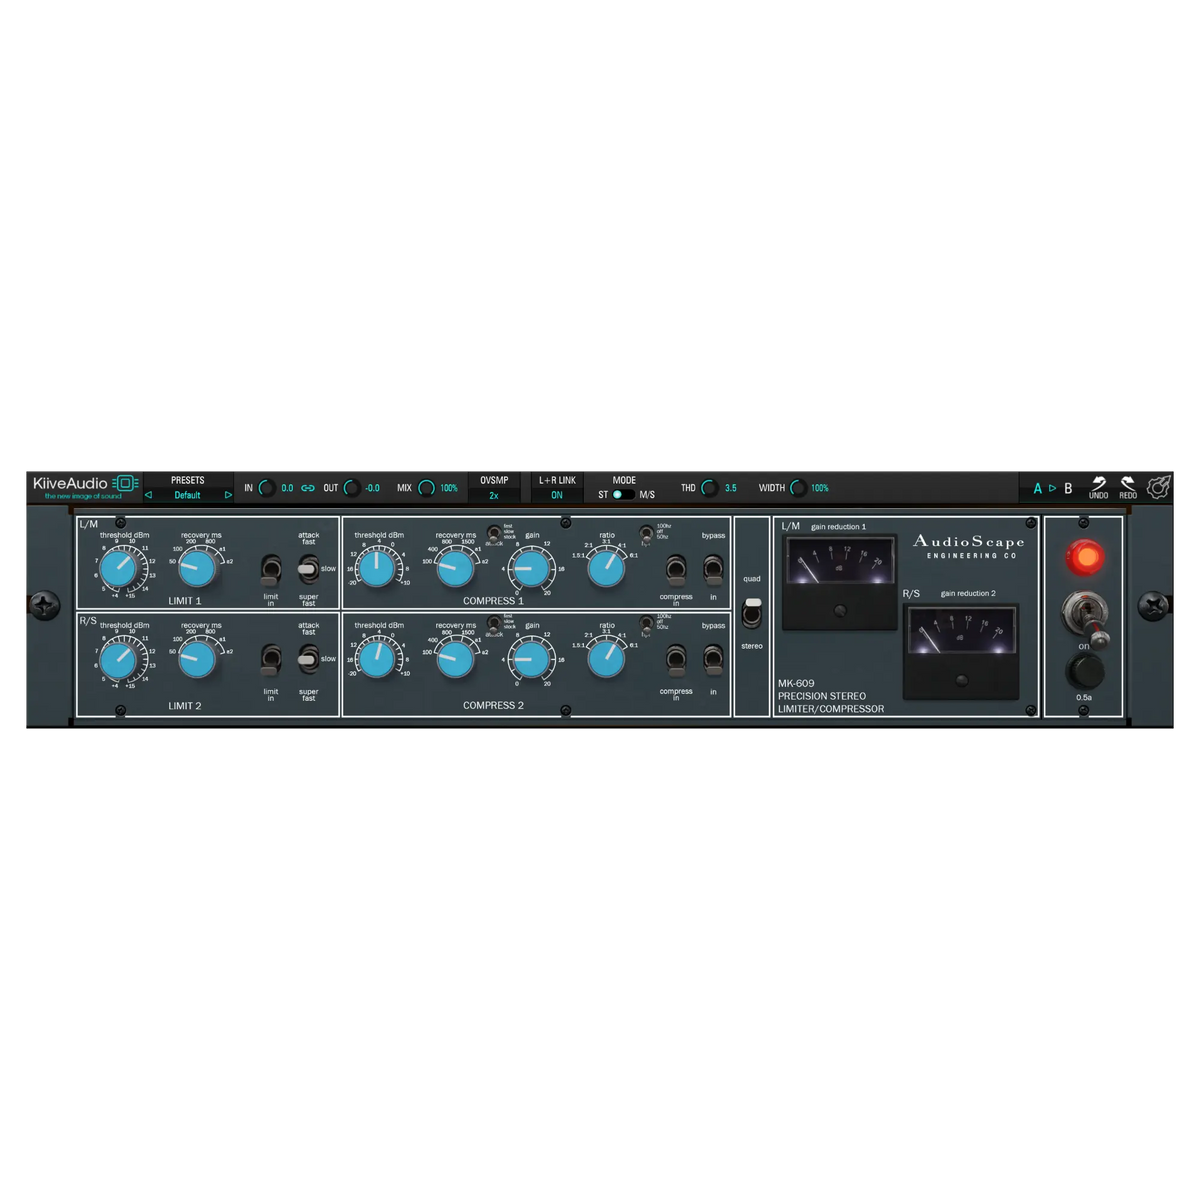Toggle the LIMIT 2 limit in switch
1200x1200 pixels.
270,660
